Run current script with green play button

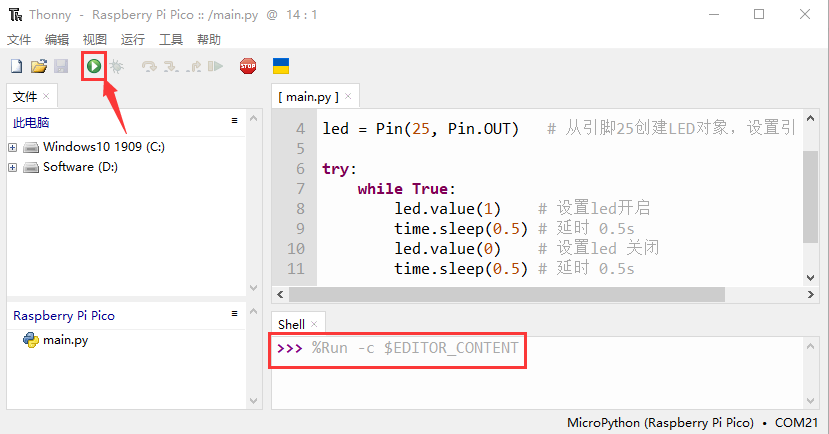[x=94, y=66]
